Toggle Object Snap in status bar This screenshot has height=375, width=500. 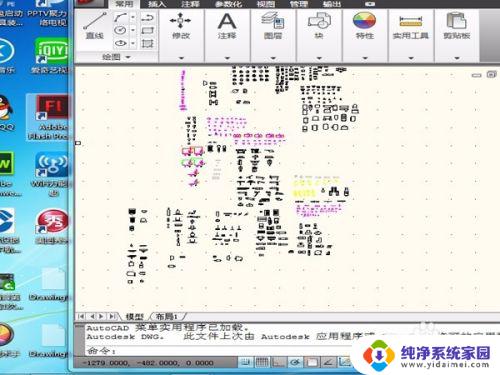click(x=311, y=362)
